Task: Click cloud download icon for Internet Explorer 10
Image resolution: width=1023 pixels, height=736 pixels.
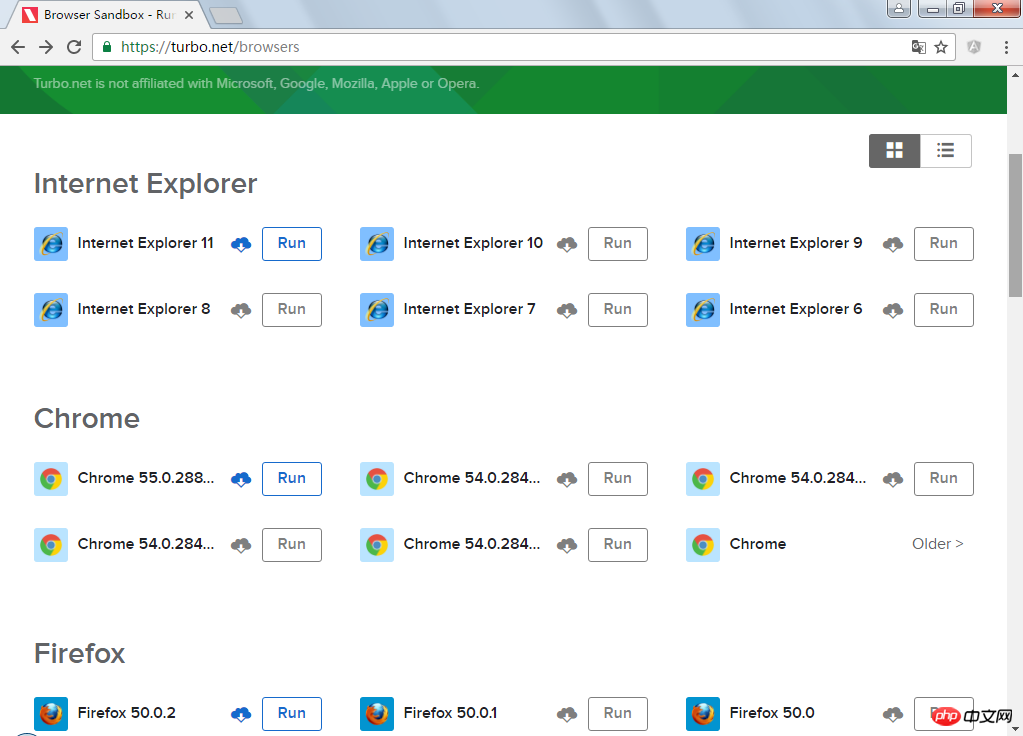Action: coord(567,245)
